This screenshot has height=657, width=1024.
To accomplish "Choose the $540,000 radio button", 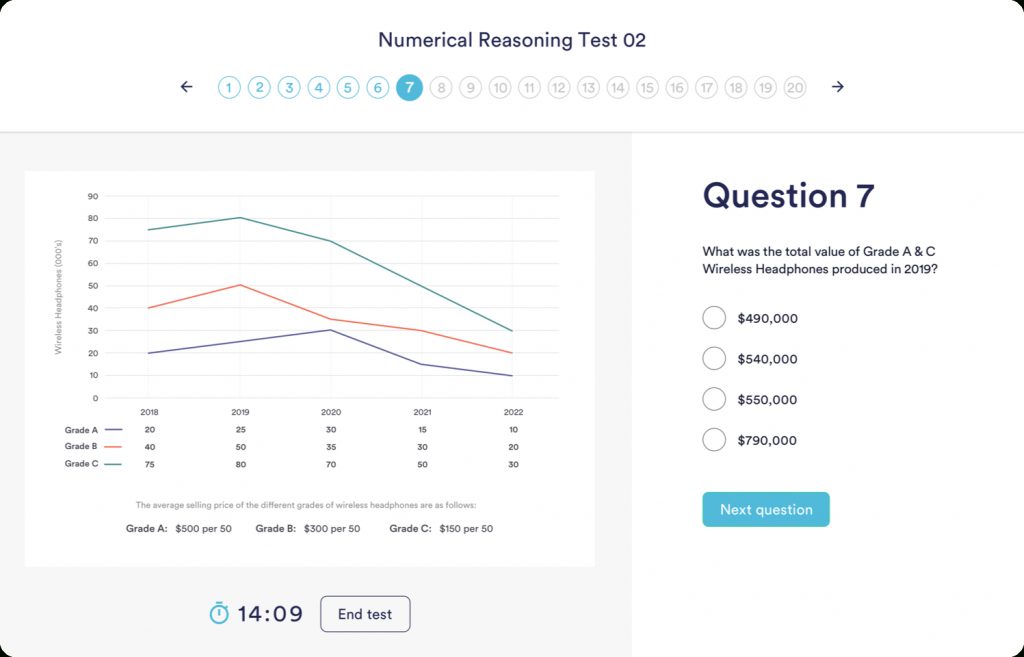I will click(x=714, y=358).
